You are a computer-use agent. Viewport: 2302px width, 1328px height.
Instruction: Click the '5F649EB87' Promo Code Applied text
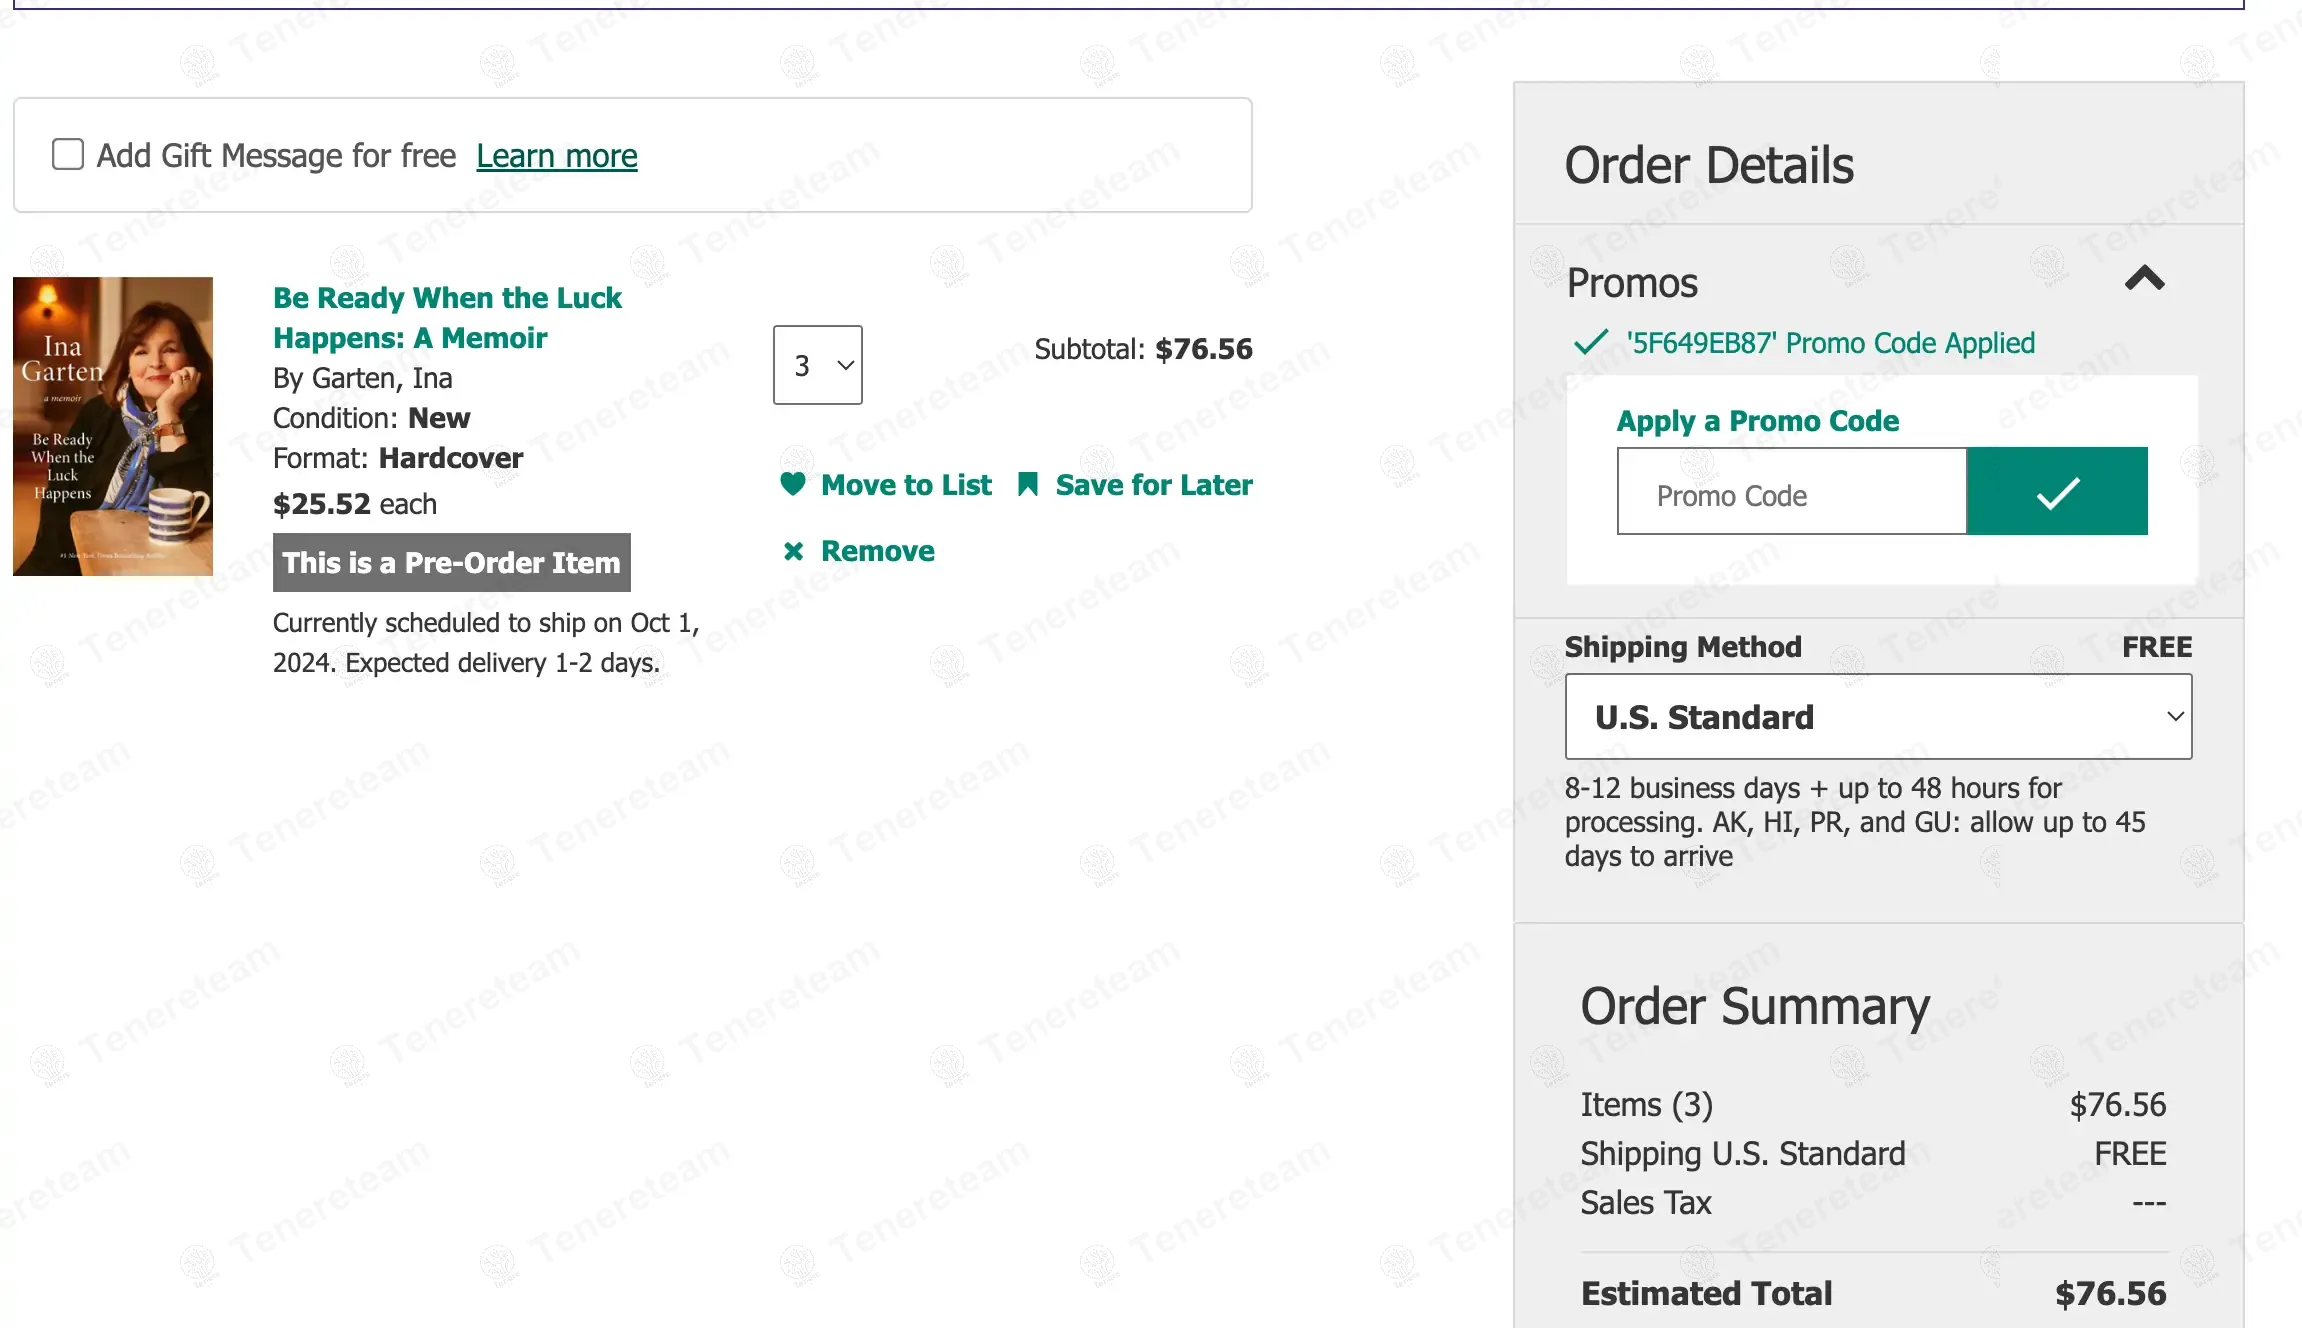[1830, 343]
